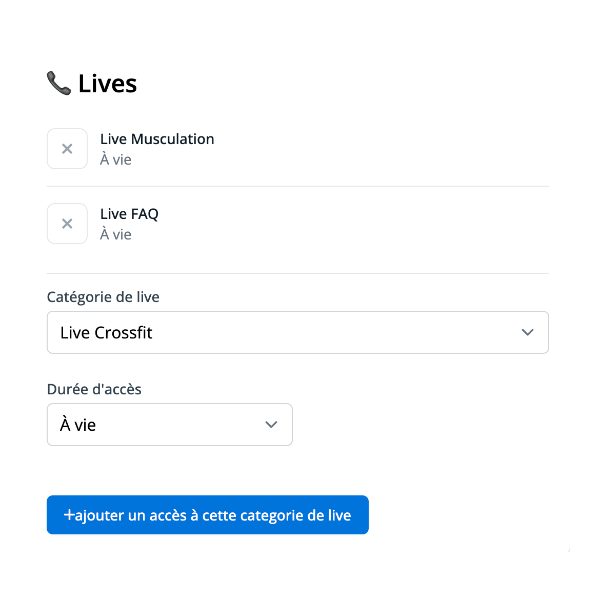Select the Live FAQ title text

(x=129, y=214)
